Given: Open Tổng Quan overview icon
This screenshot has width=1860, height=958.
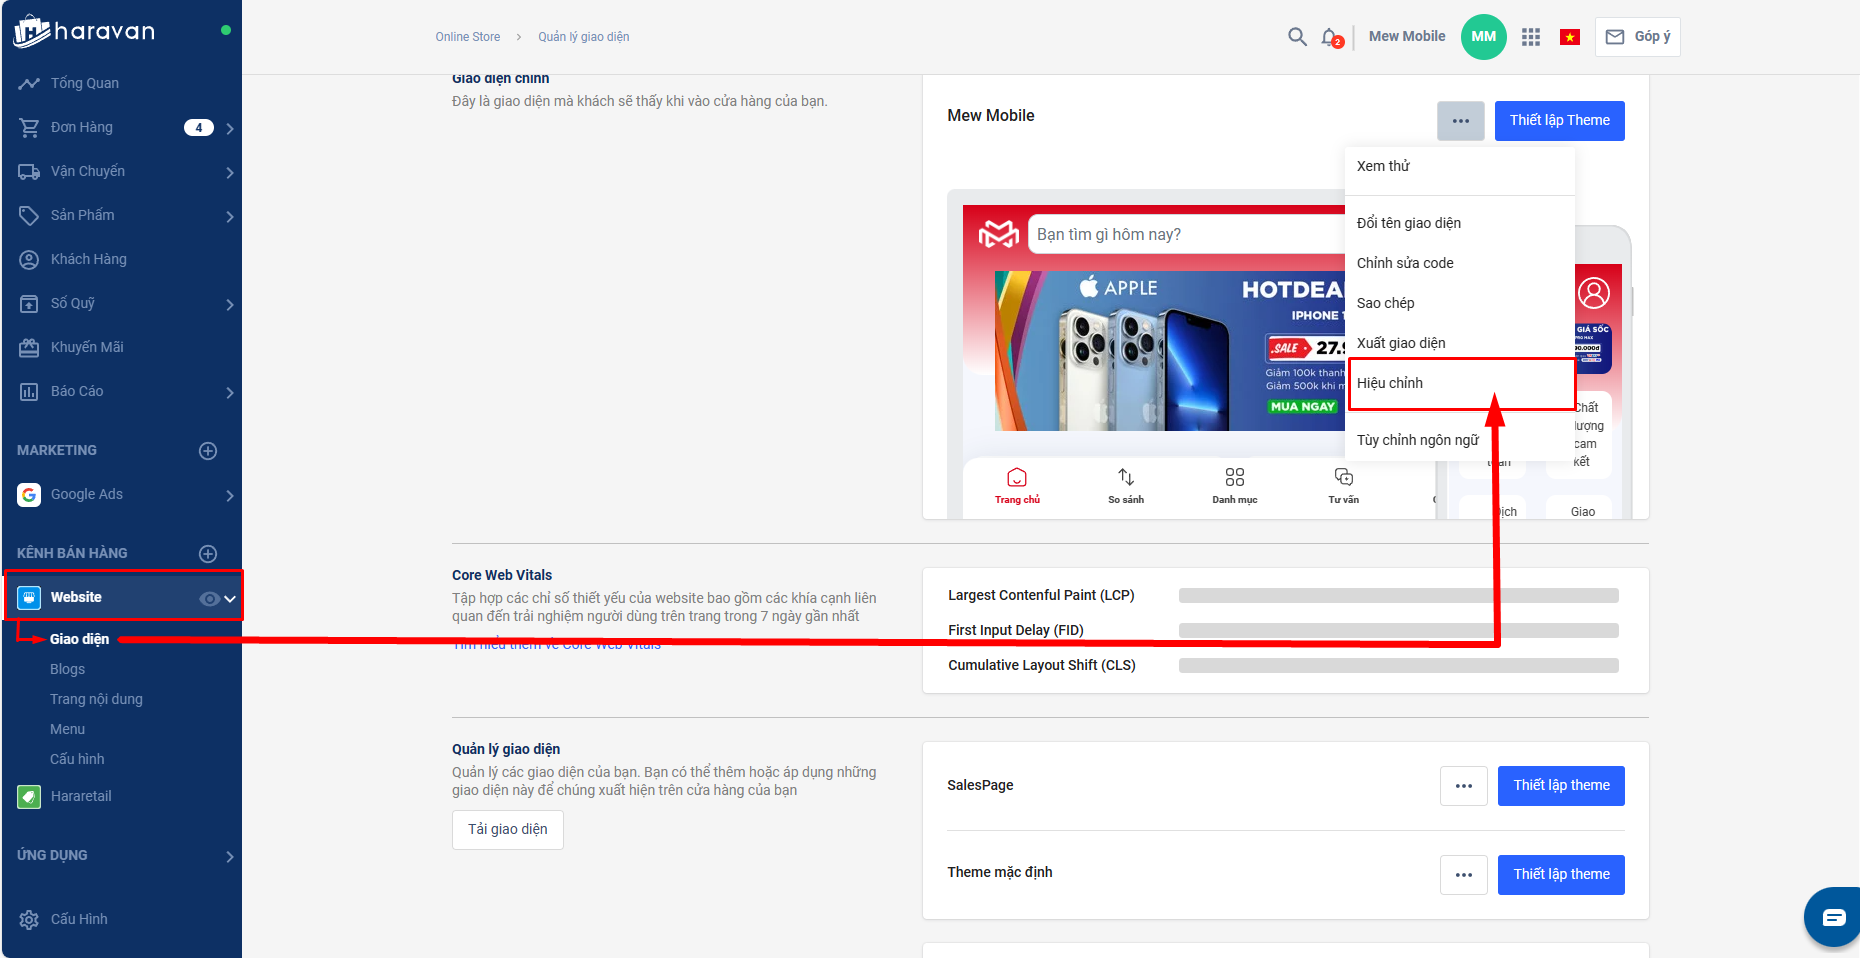Looking at the screenshot, I should pyautogui.click(x=29, y=83).
